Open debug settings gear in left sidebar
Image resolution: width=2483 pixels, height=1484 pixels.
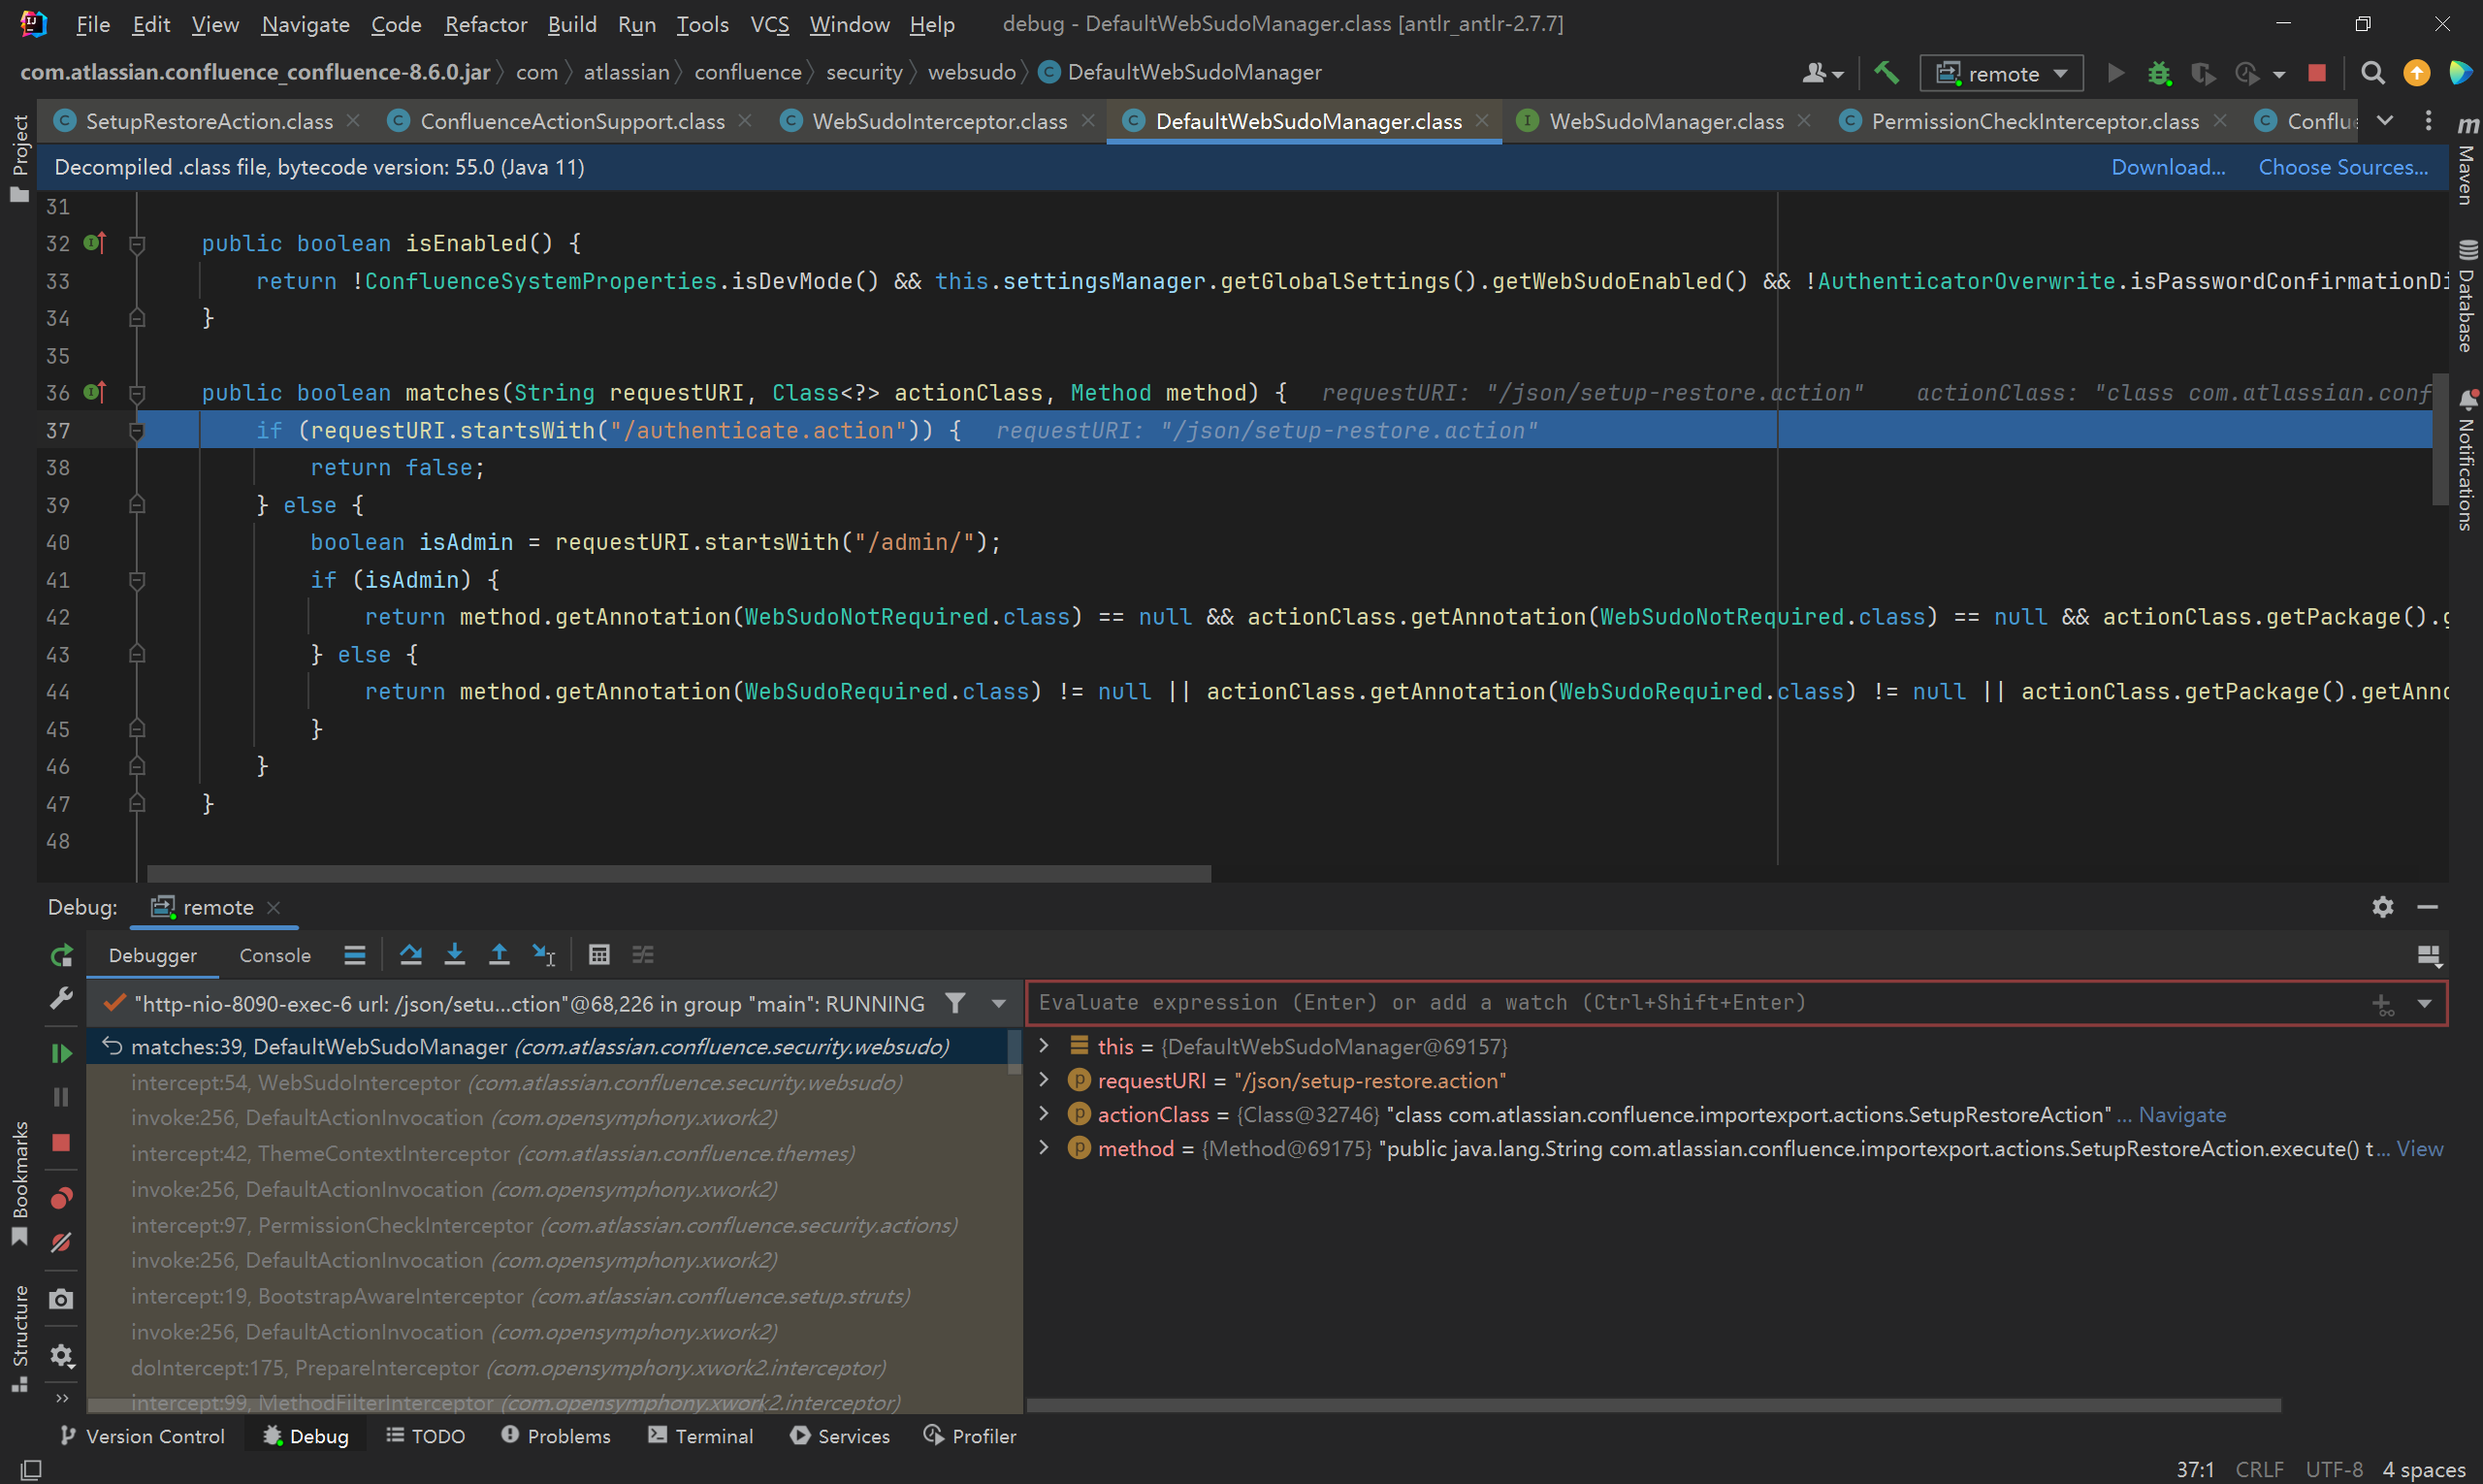pos(61,1355)
